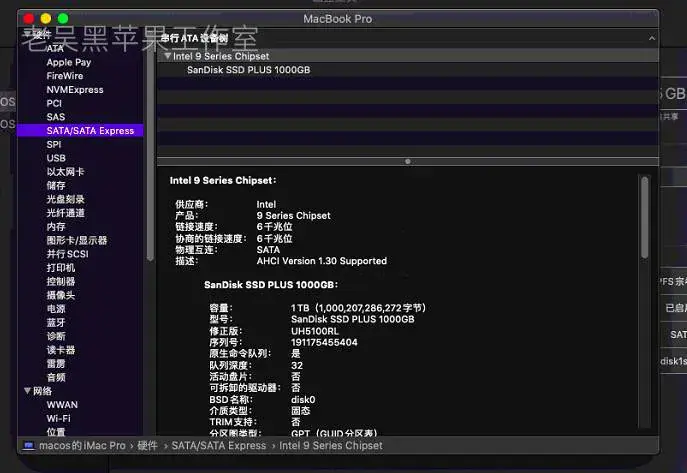Open 内存 hardware category
This screenshot has width=687, height=473.
tap(56, 227)
